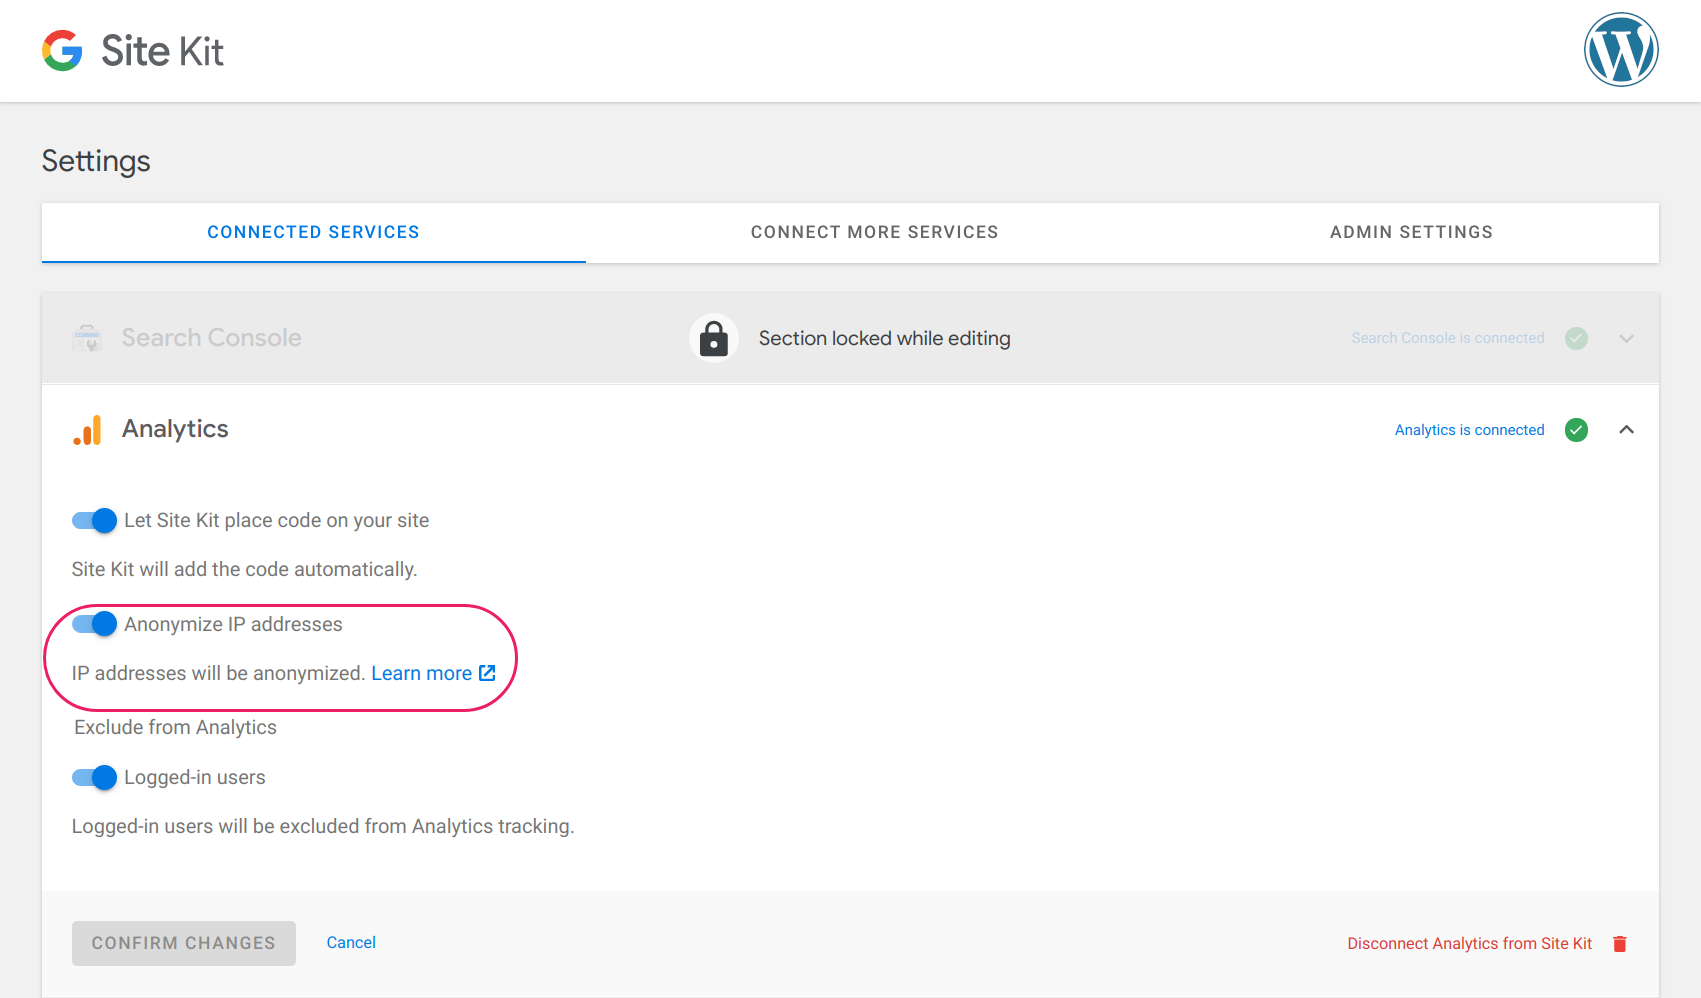
Task: Click Disconnect Analytics from Site Kit
Action: coord(1469,943)
